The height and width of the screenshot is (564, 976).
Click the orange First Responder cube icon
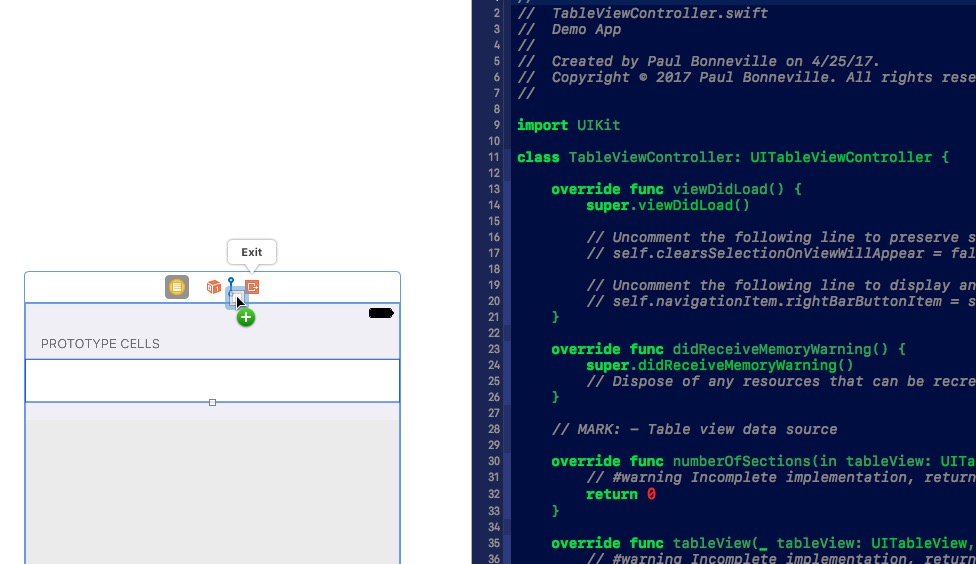[x=213, y=287]
